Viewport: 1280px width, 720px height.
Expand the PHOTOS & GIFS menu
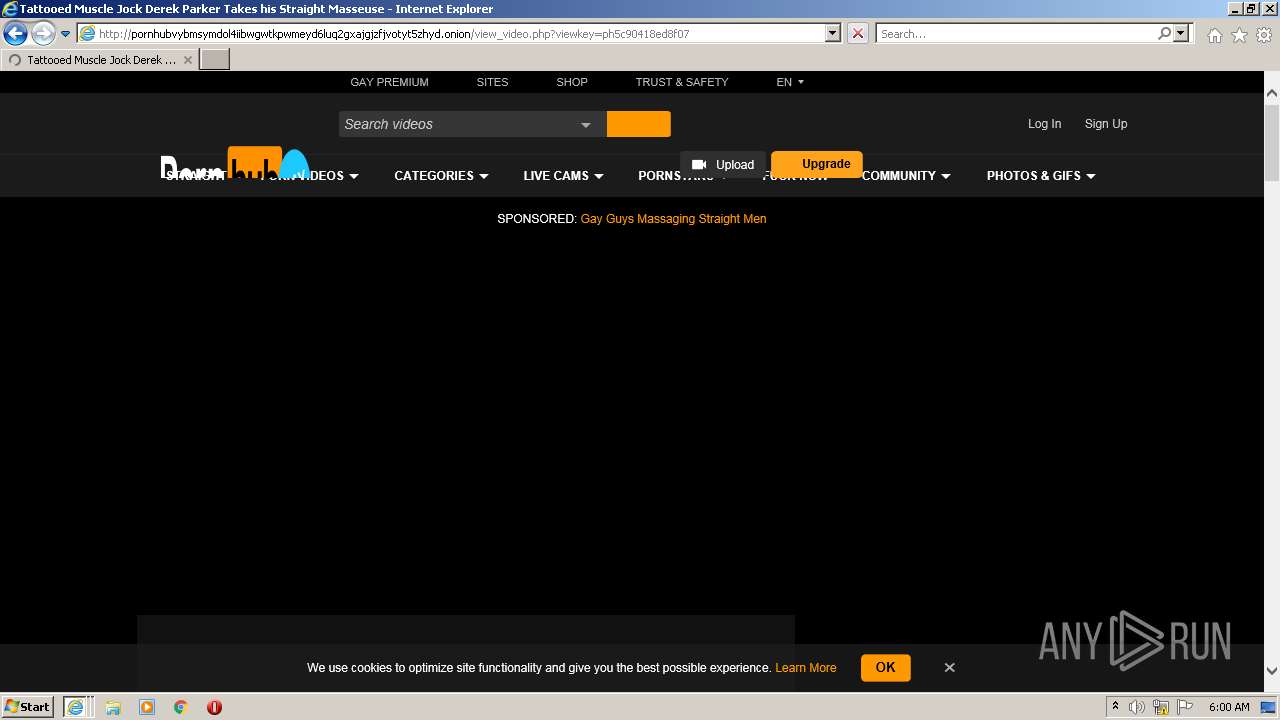point(1041,176)
